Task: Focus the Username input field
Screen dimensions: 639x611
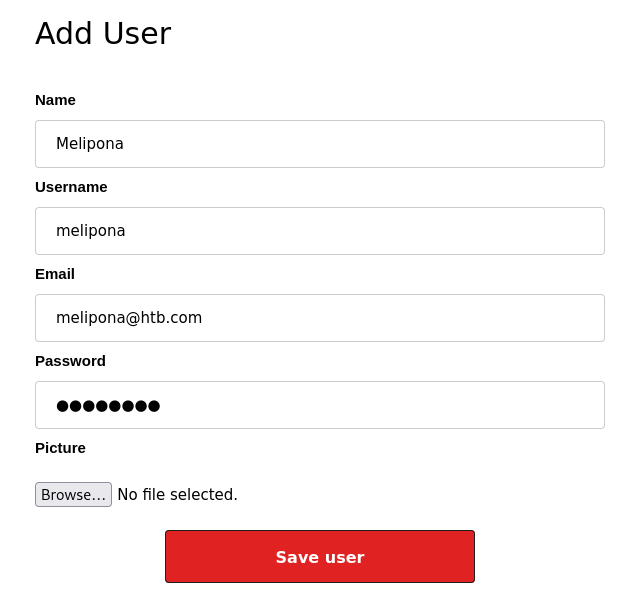Action: point(320,231)
